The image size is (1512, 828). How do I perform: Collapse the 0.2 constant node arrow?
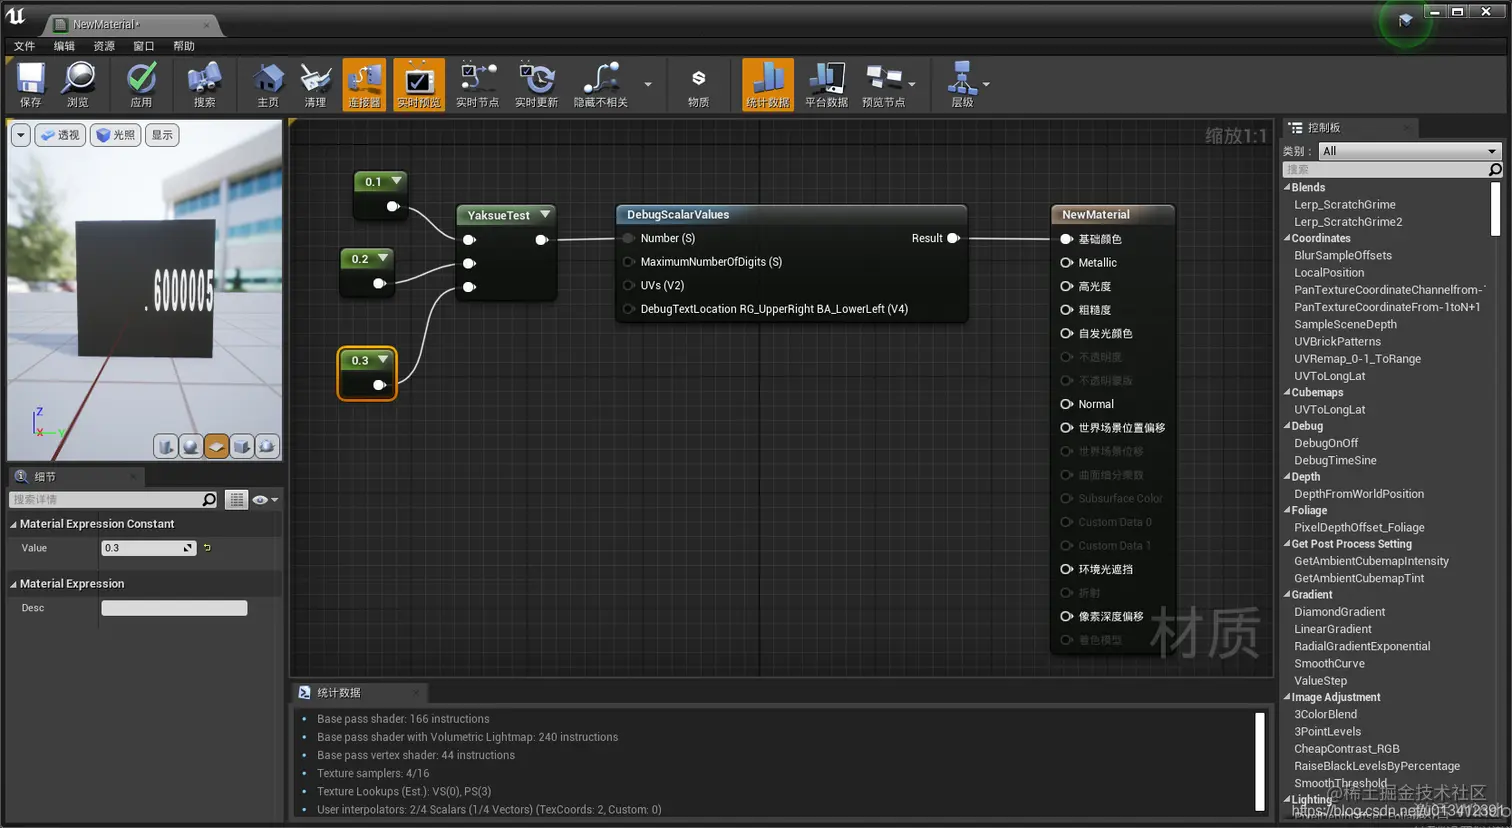coord(382,258)
